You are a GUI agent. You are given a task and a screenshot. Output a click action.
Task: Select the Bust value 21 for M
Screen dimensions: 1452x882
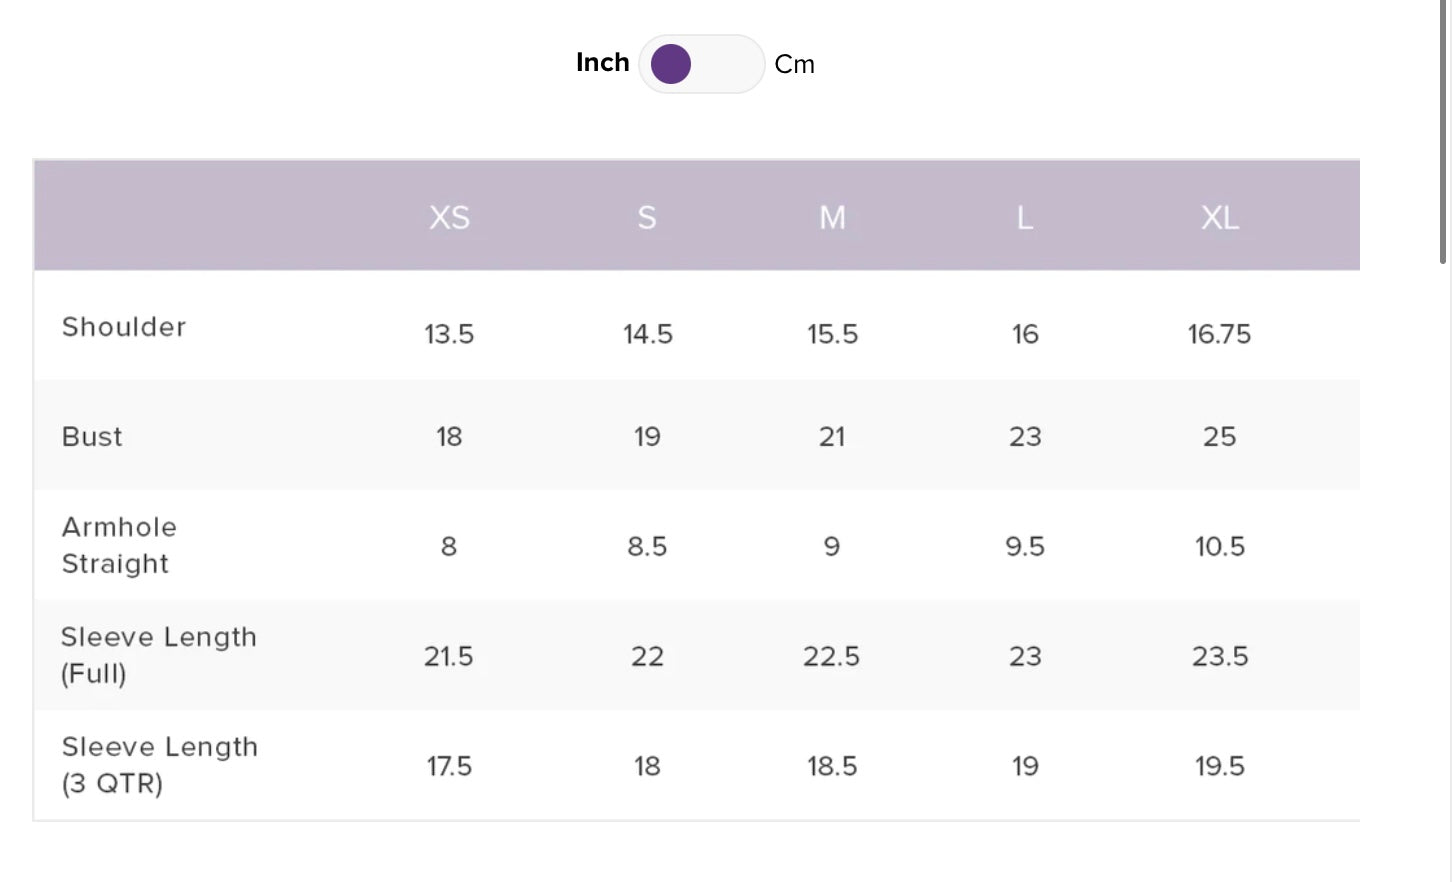point(832,437)
